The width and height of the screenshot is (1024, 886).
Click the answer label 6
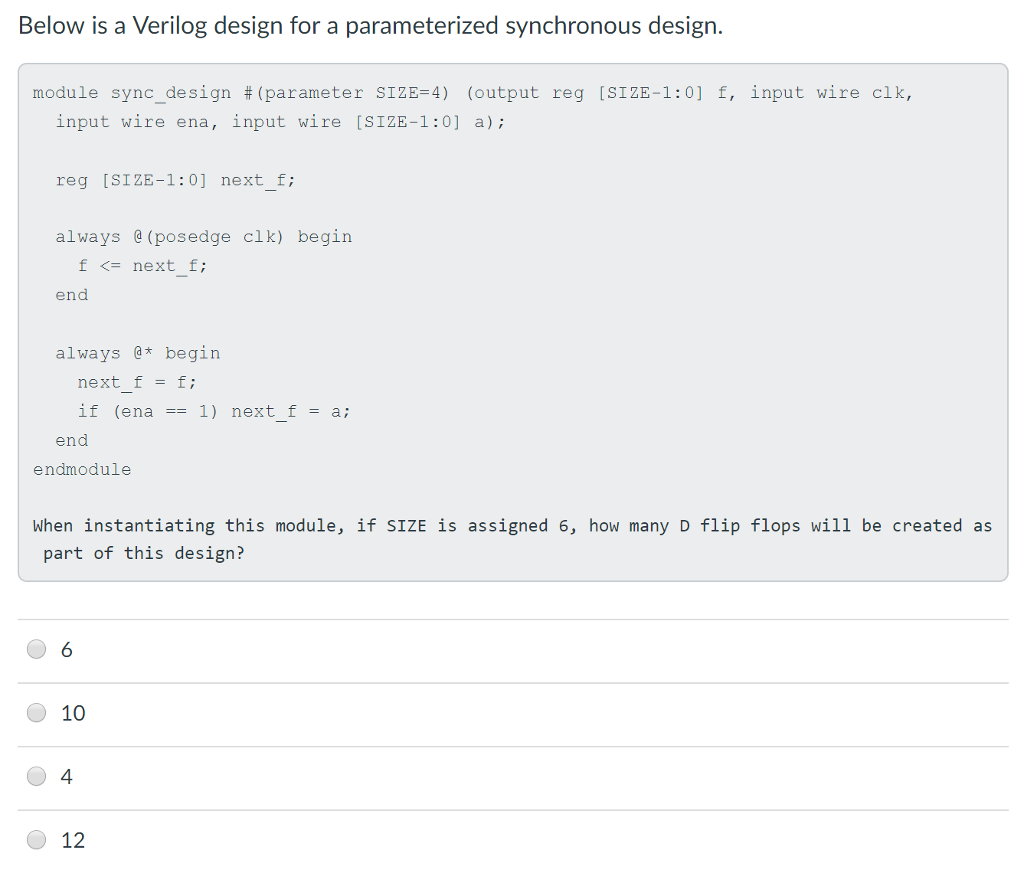click(x=66, y=649)
